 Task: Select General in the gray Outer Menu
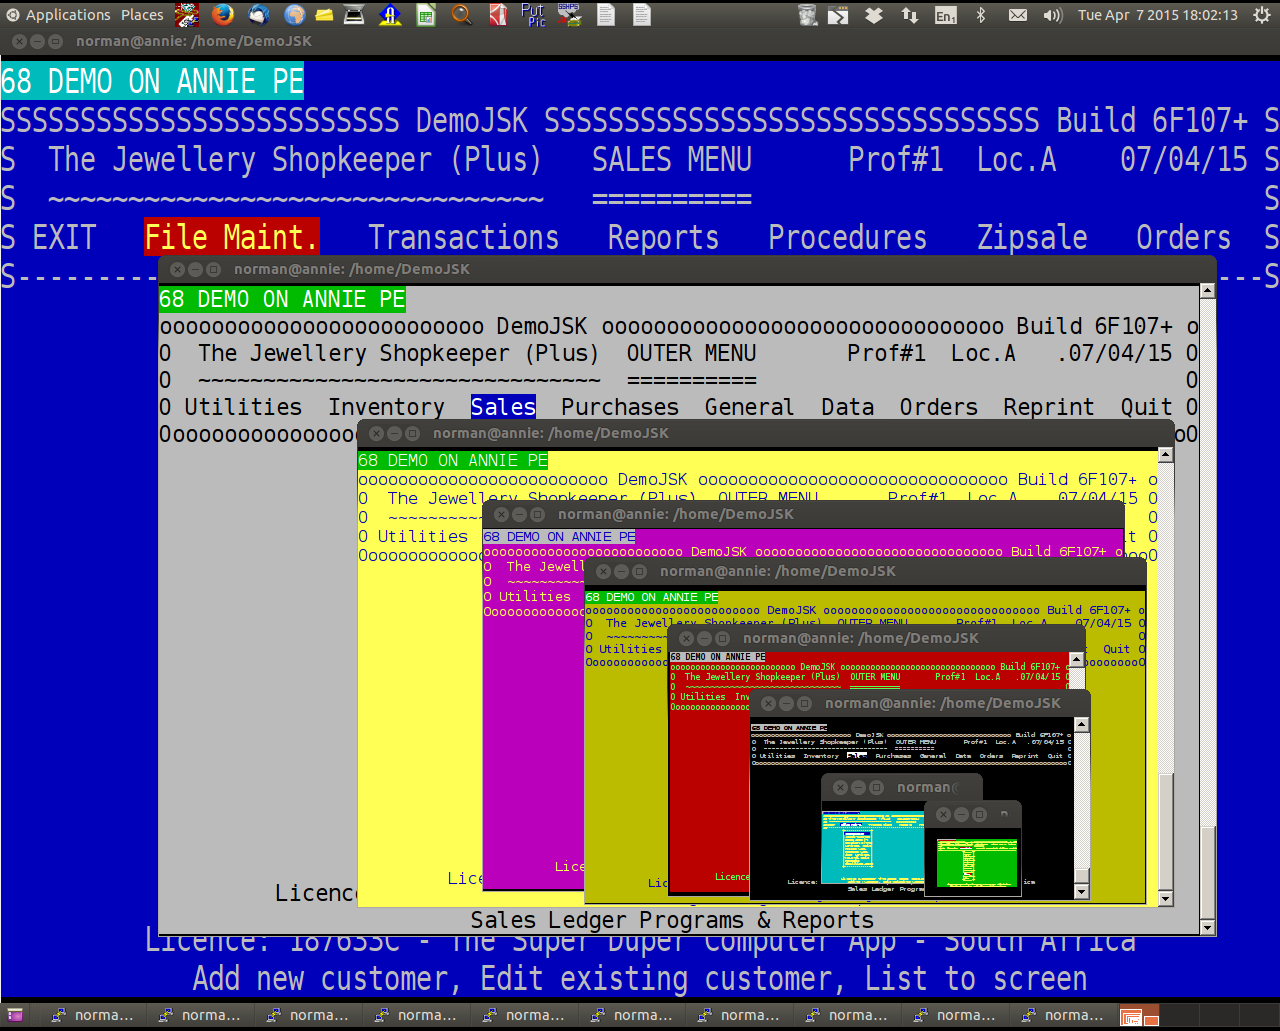click(750, 407)
